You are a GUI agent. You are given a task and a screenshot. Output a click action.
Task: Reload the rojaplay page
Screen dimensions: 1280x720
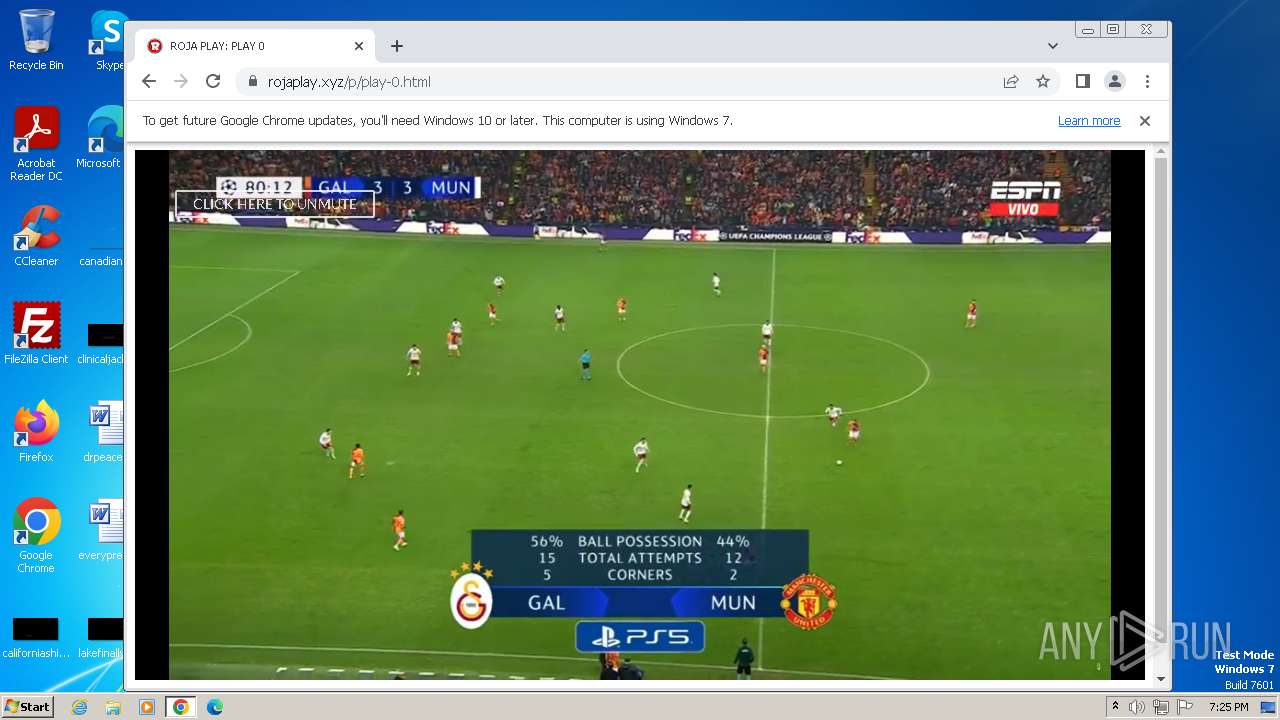213,82
